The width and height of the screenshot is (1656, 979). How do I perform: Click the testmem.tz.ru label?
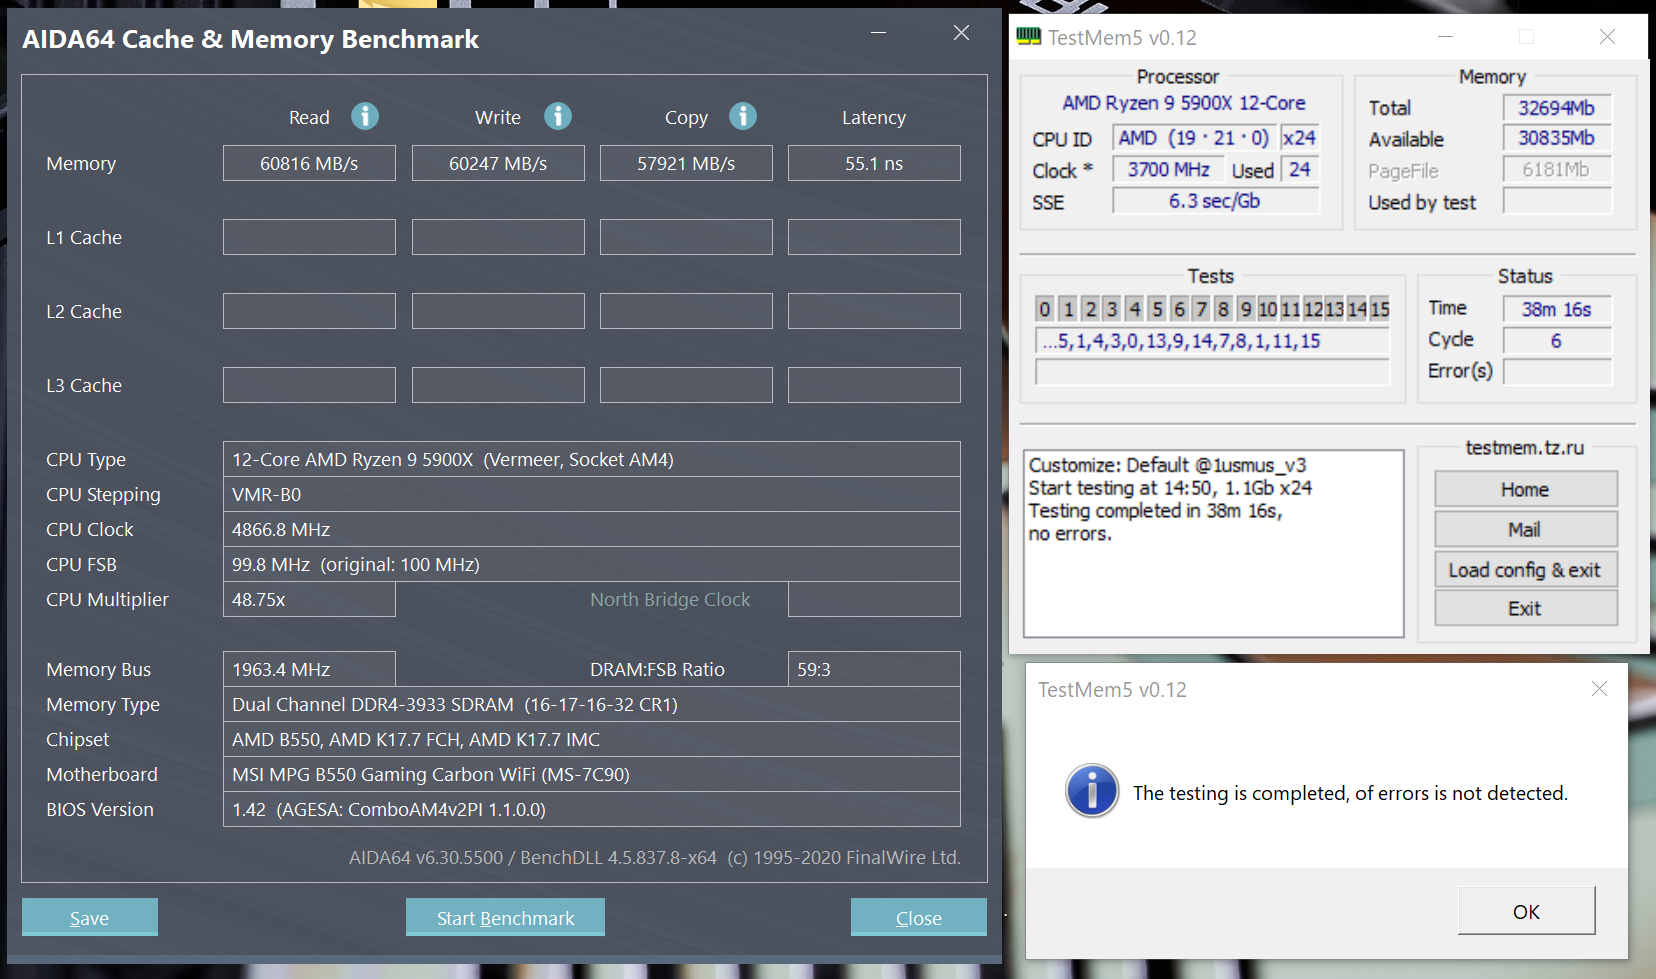tap(1525, 448)
